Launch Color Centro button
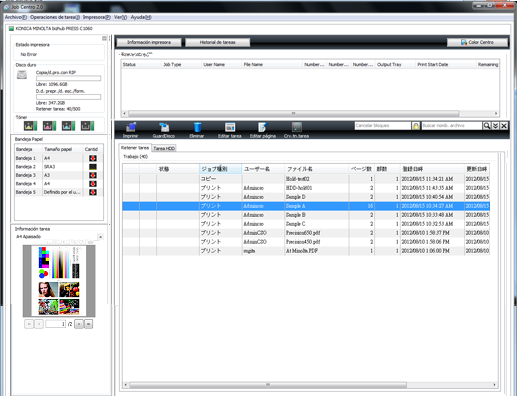The height and width of the screenshot is (396, 517). pos(477,42)
